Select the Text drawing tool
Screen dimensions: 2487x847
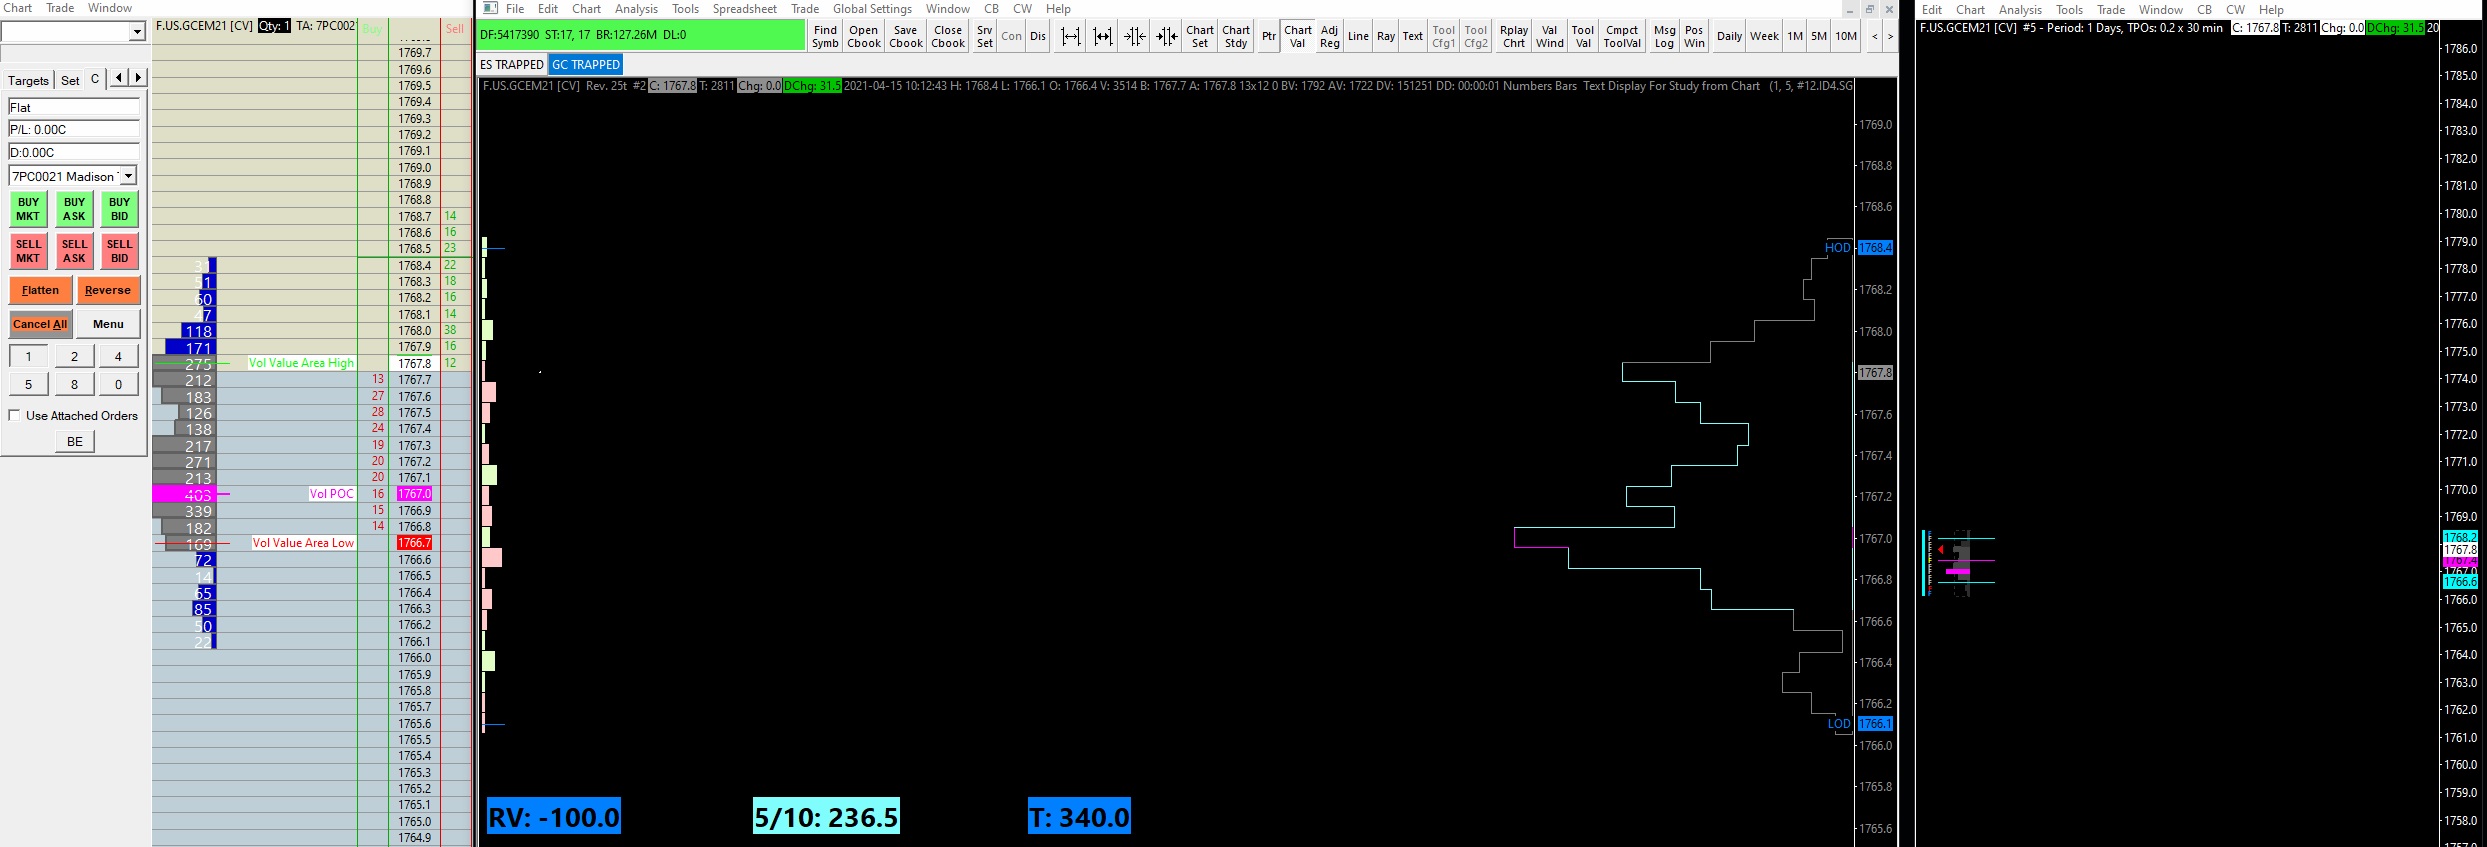pos(1412,37)
